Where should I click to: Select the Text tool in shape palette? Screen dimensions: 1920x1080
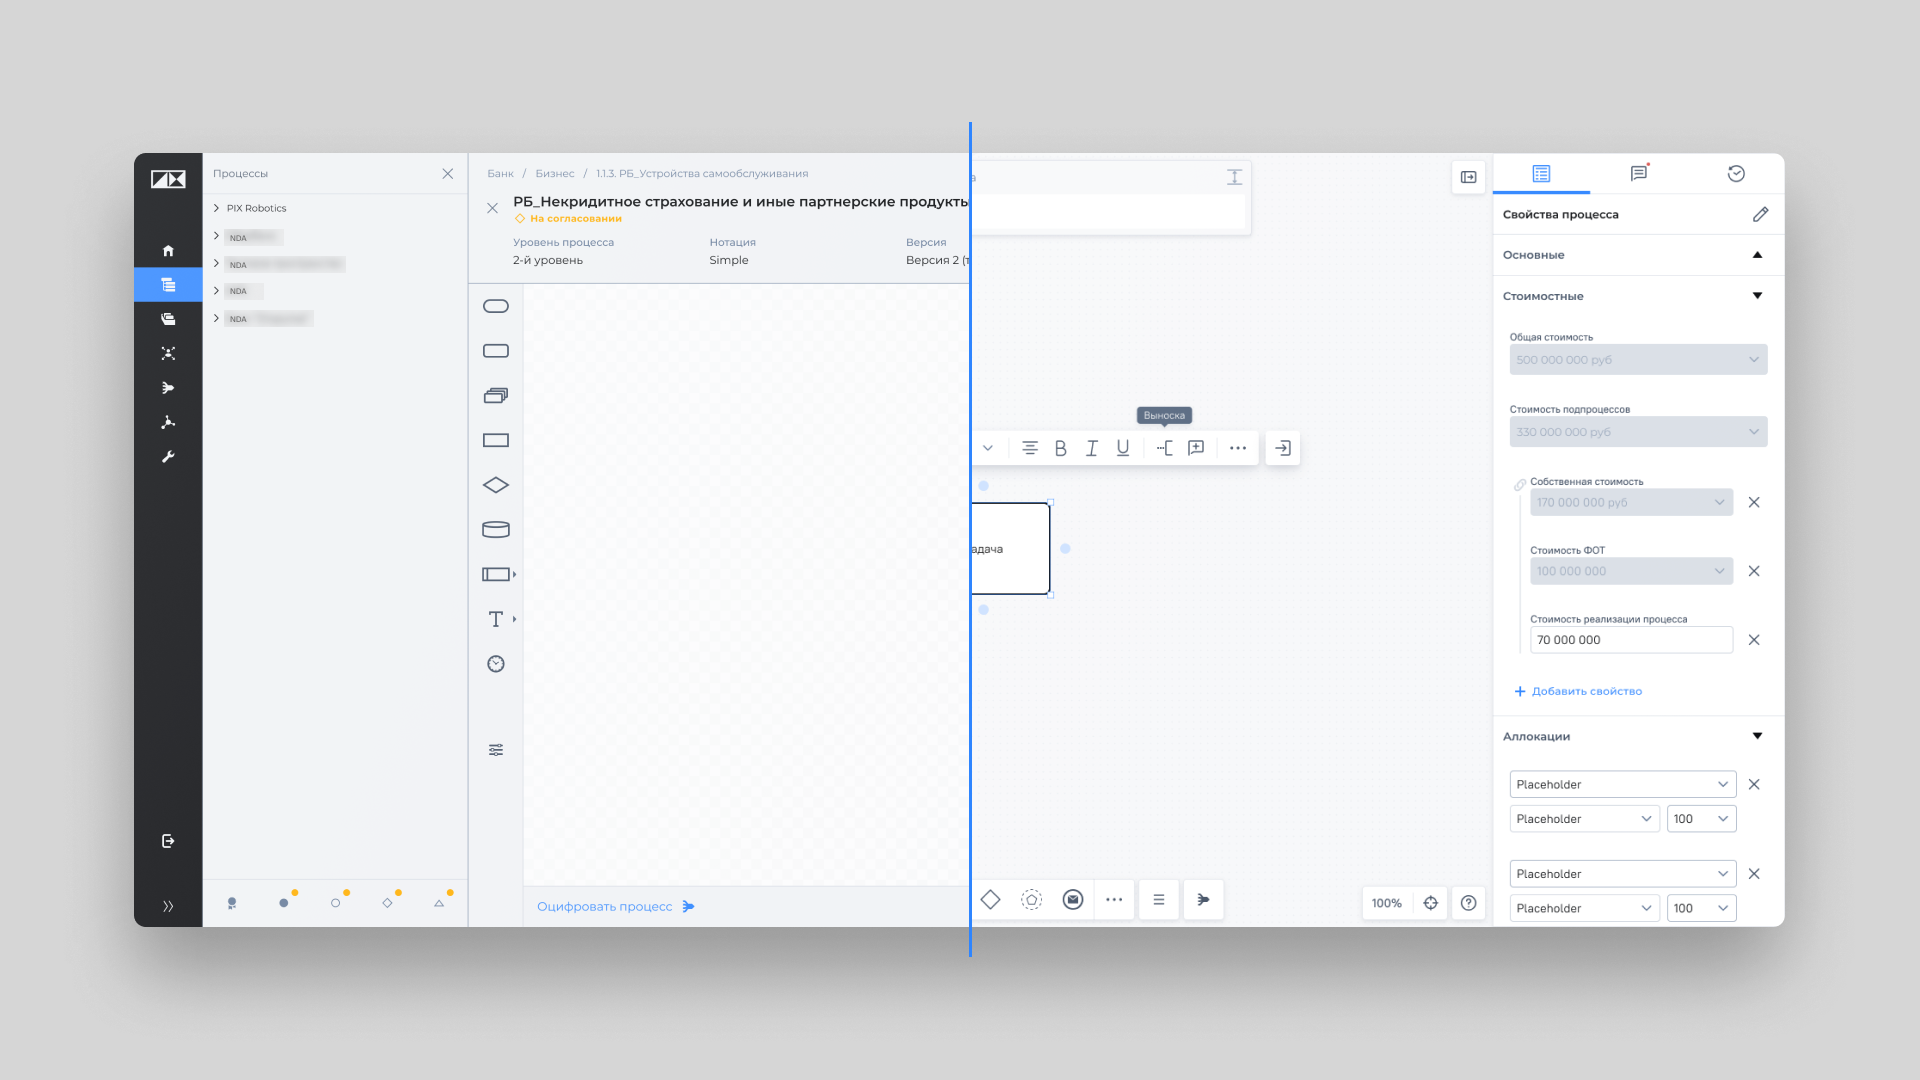coord(496,619)
